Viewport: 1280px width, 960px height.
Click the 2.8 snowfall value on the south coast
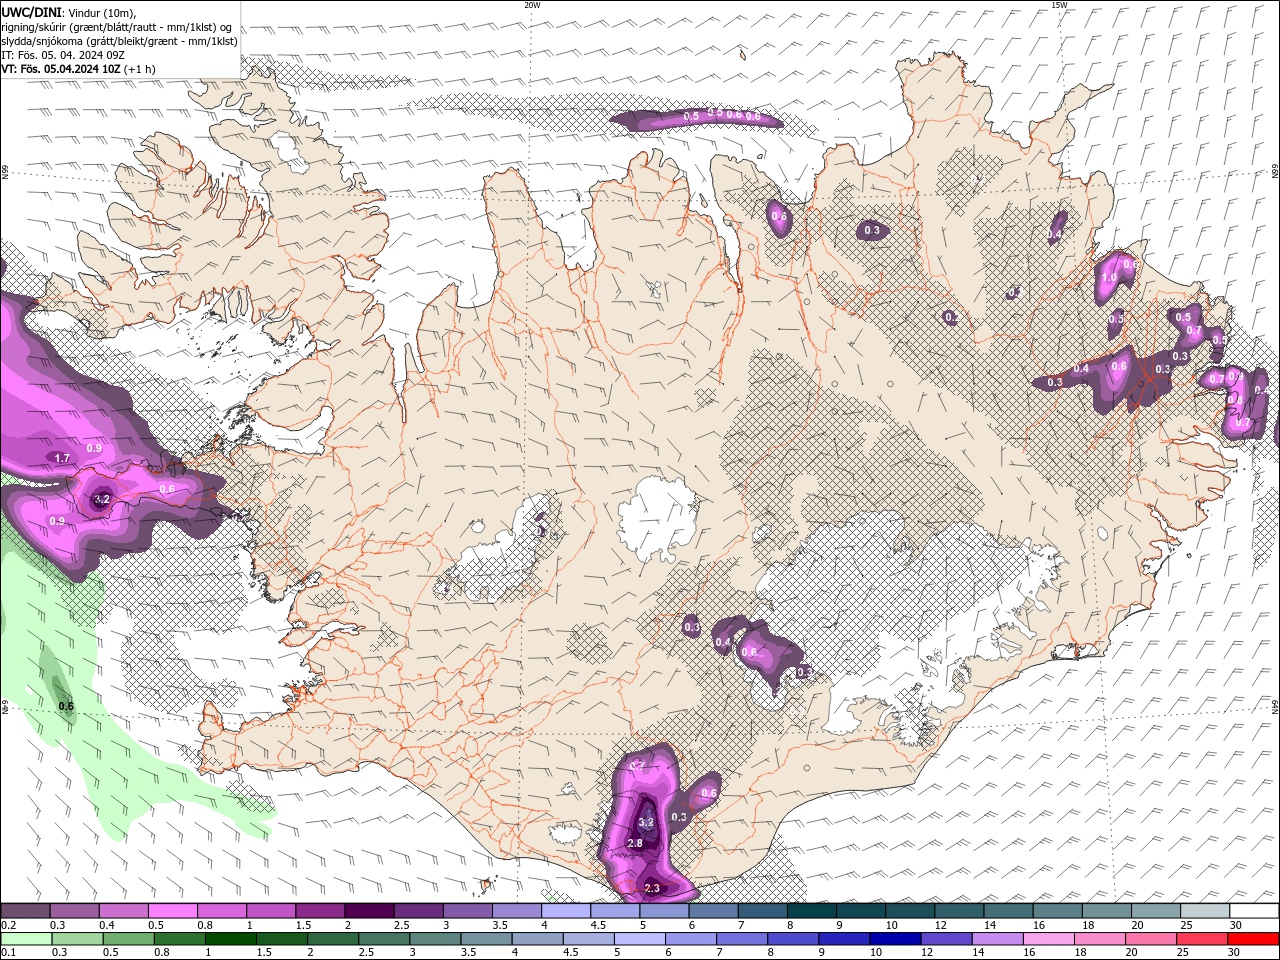(x=634, y=843)
